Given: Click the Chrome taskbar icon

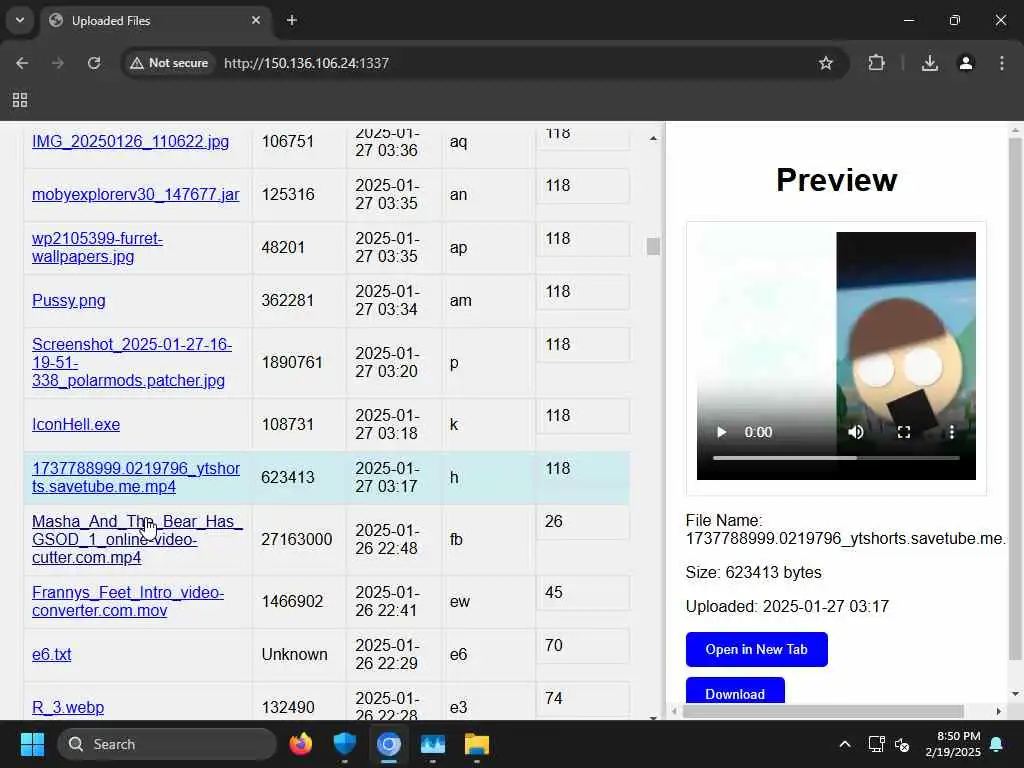Looking at the screenshot, I should (389, 744).
